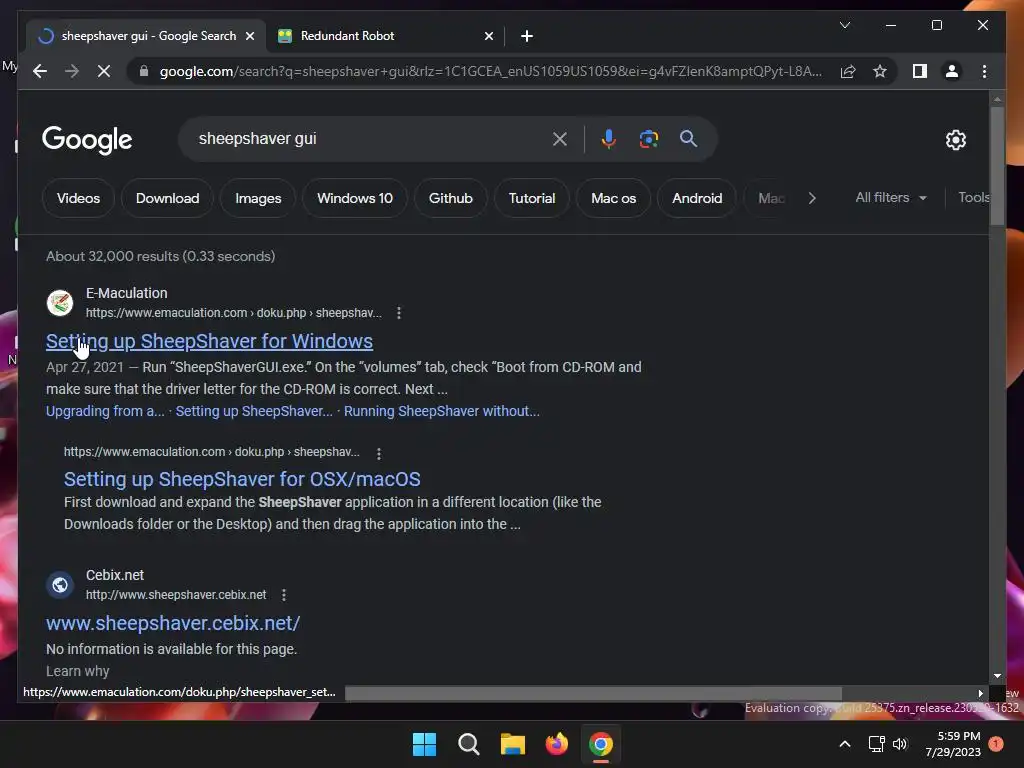The height and width of the screenshot is (768, 1024).
Task: Click the Google logo
Action: [x=87, y=139]
